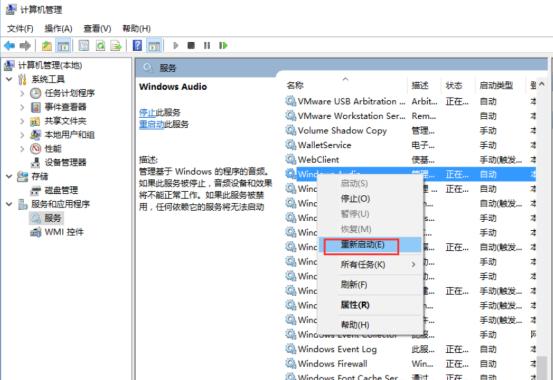Open the 文件(F) menu

coord(20,29)
